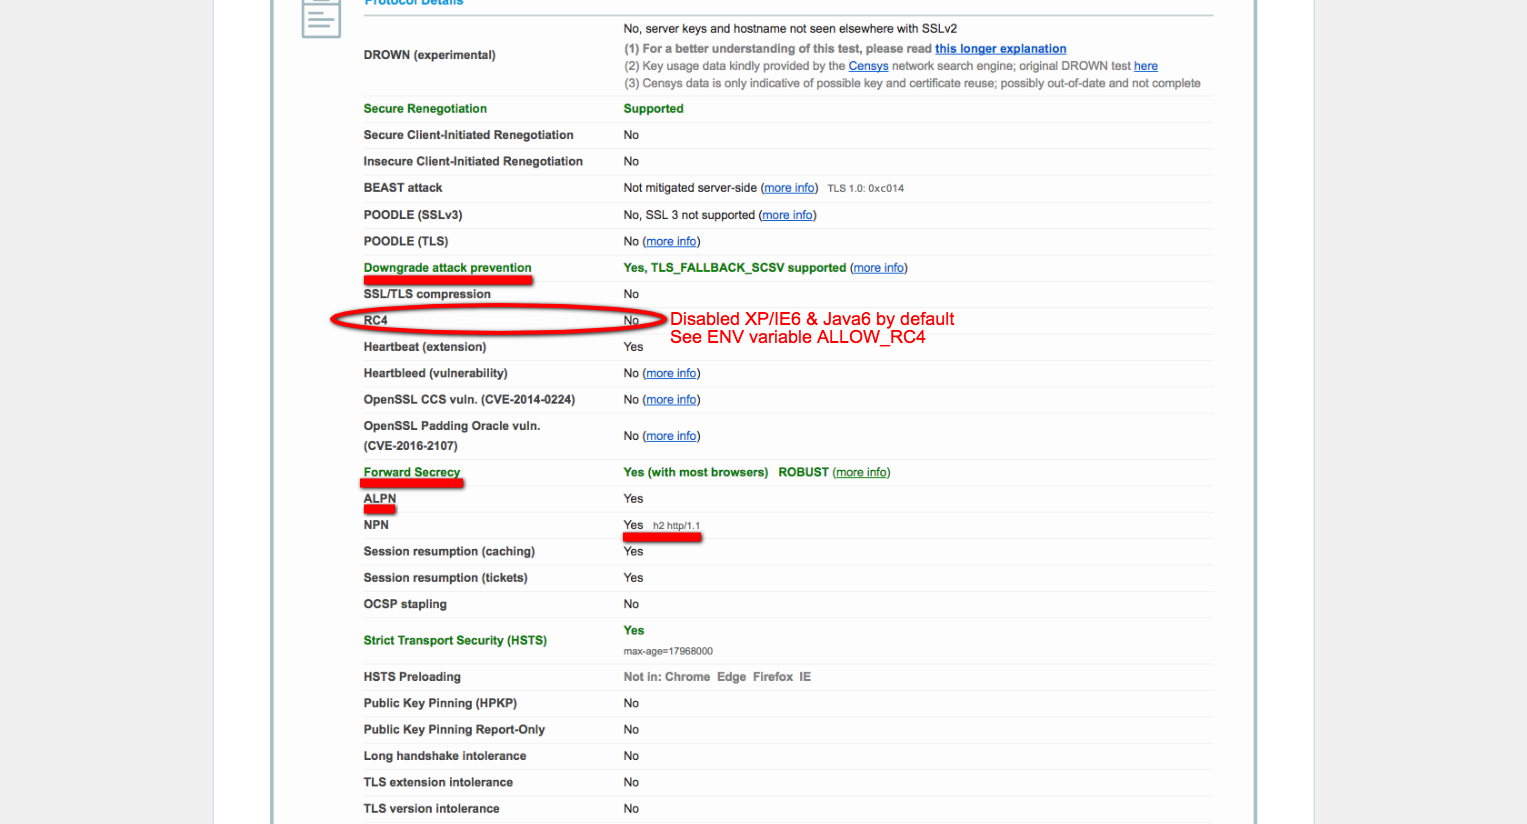Select 'Secure Client-Initiated Renegotiation' label
The height and width of the screenshot is (824, 1527).
click(468, 135)
